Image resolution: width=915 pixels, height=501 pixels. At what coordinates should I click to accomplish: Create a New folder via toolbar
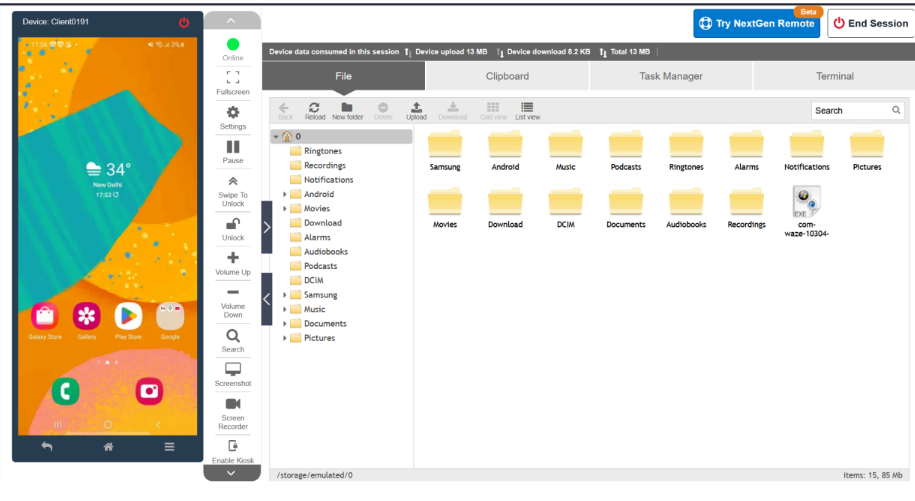[x=347, y=108]
